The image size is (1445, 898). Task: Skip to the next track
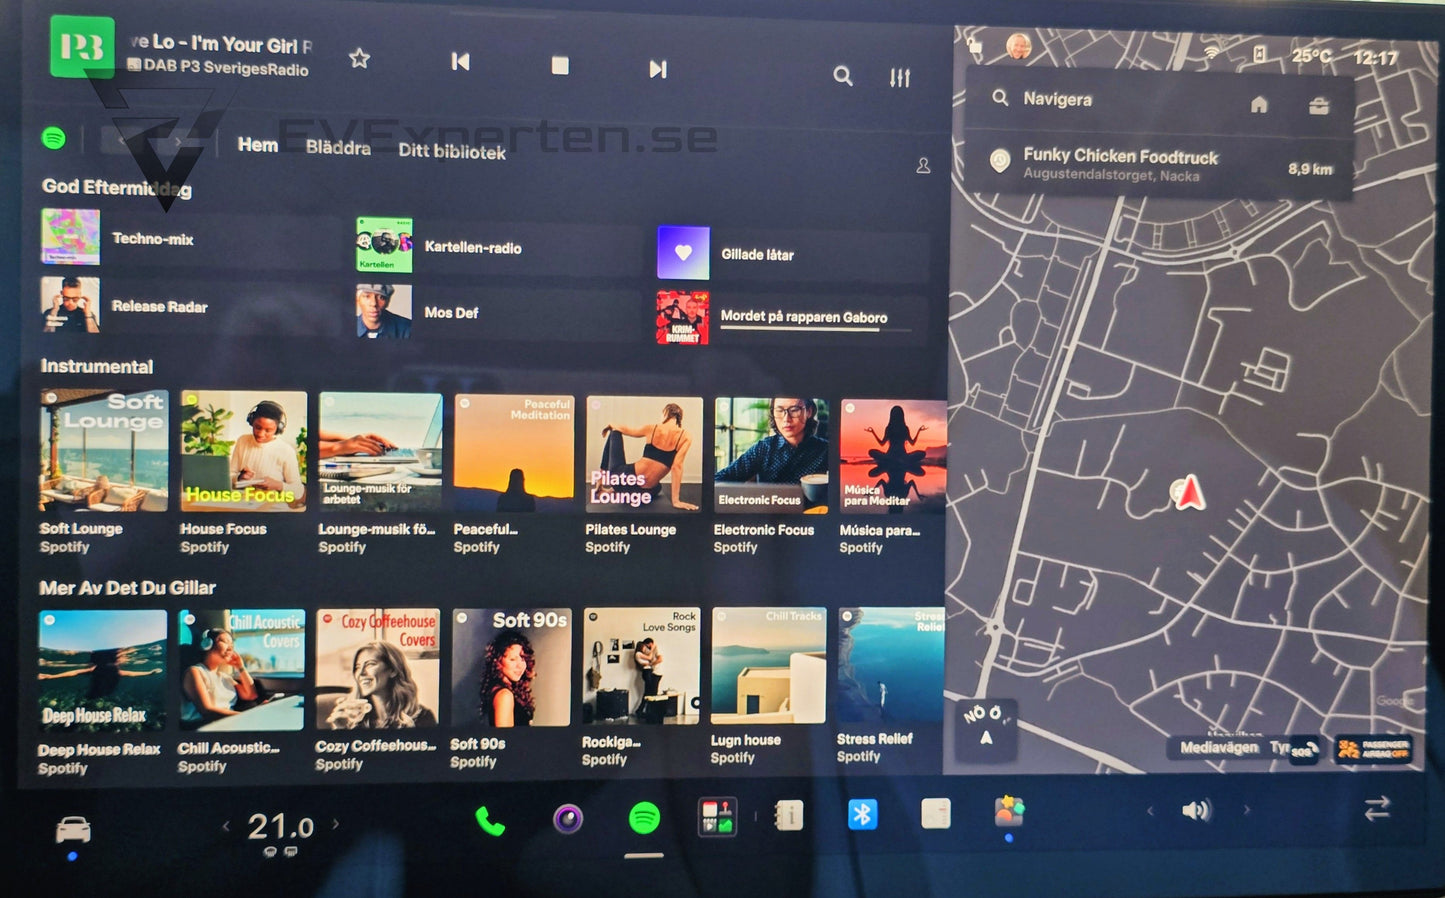(657, 68)
